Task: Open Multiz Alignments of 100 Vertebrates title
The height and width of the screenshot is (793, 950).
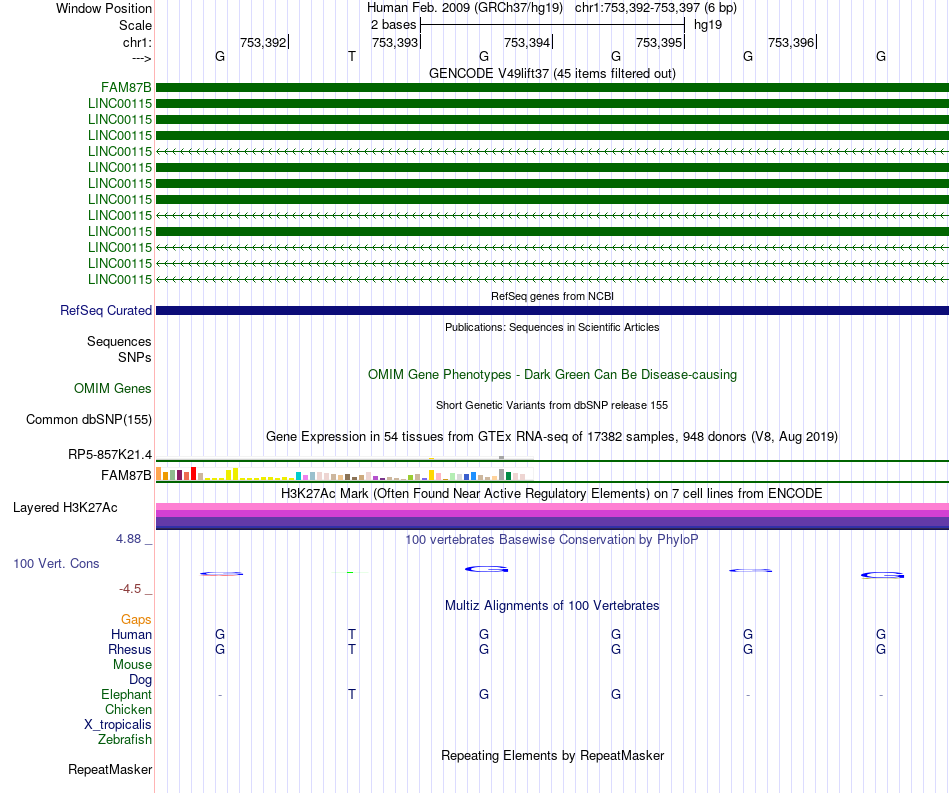Action: (x=552, y=606)
